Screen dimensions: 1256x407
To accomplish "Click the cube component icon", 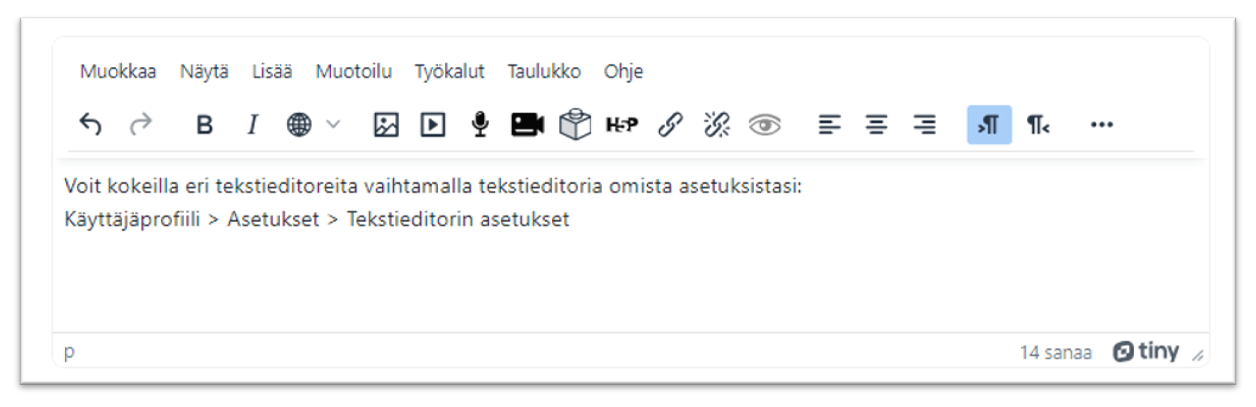I will point(575,125).
